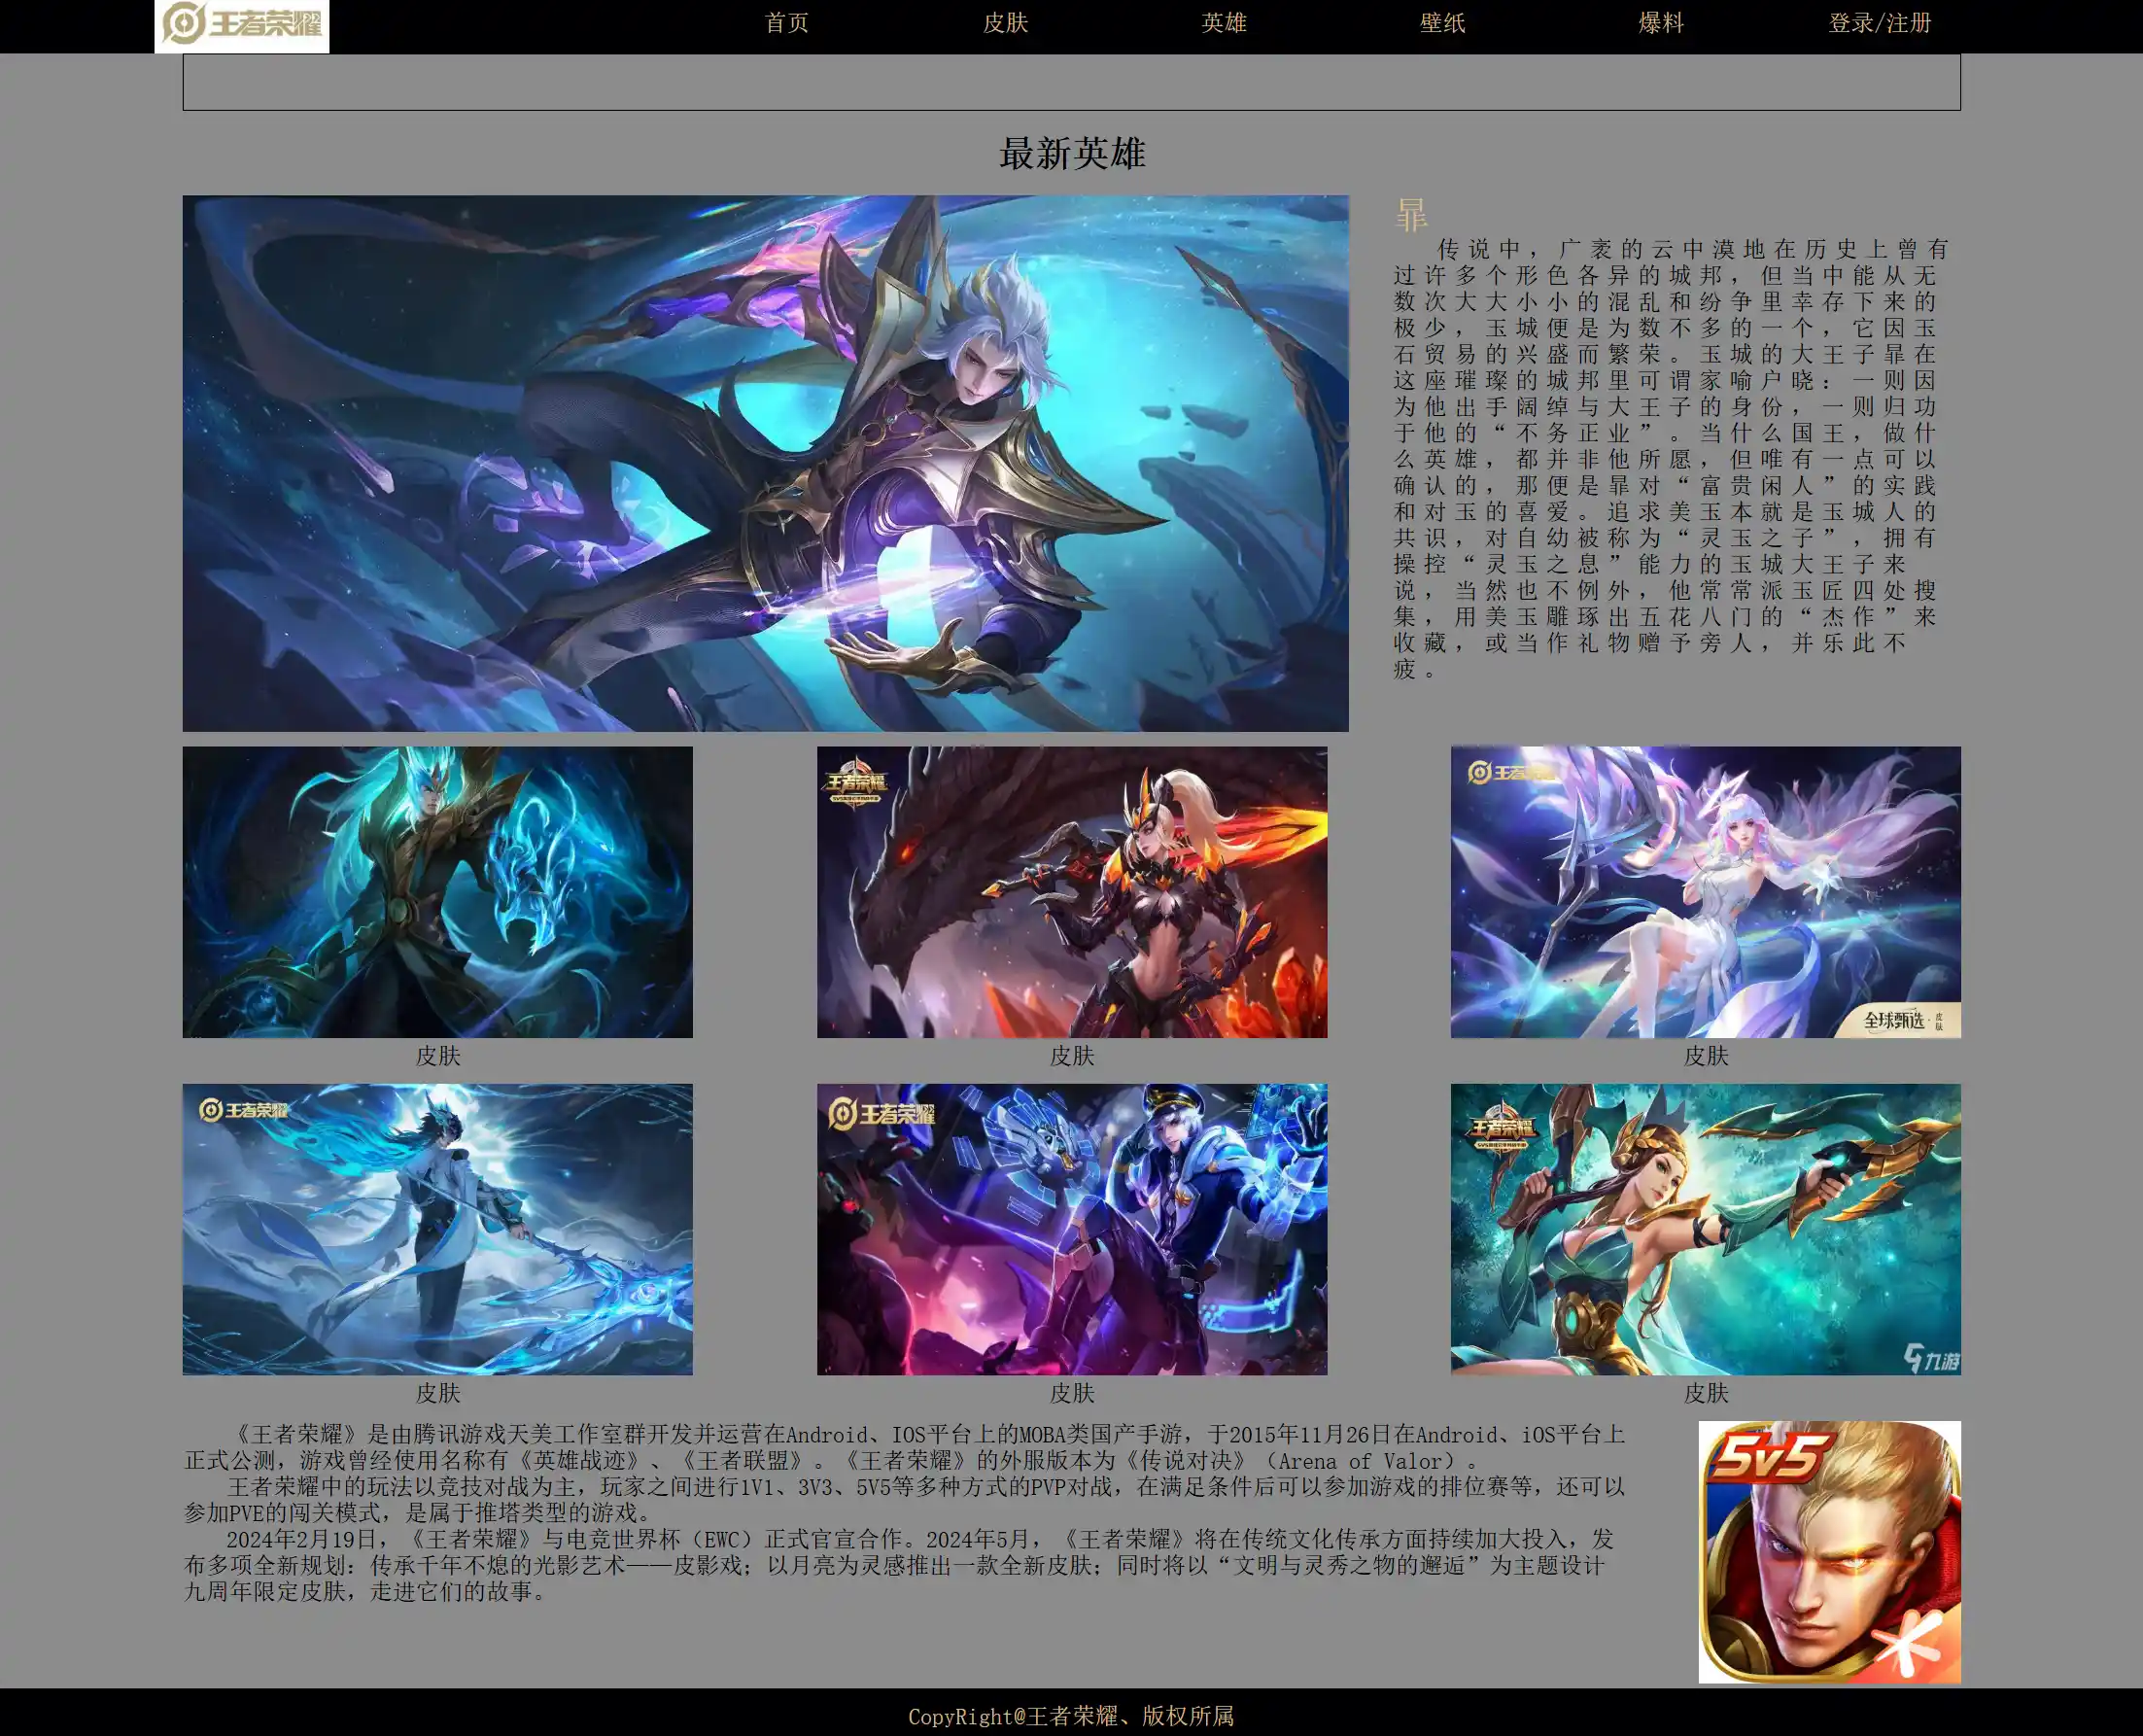The width and height of the screenshot is (2143, 1736).
Task: Click the large hero banner image of 晟
Action: tap(765, 463)
